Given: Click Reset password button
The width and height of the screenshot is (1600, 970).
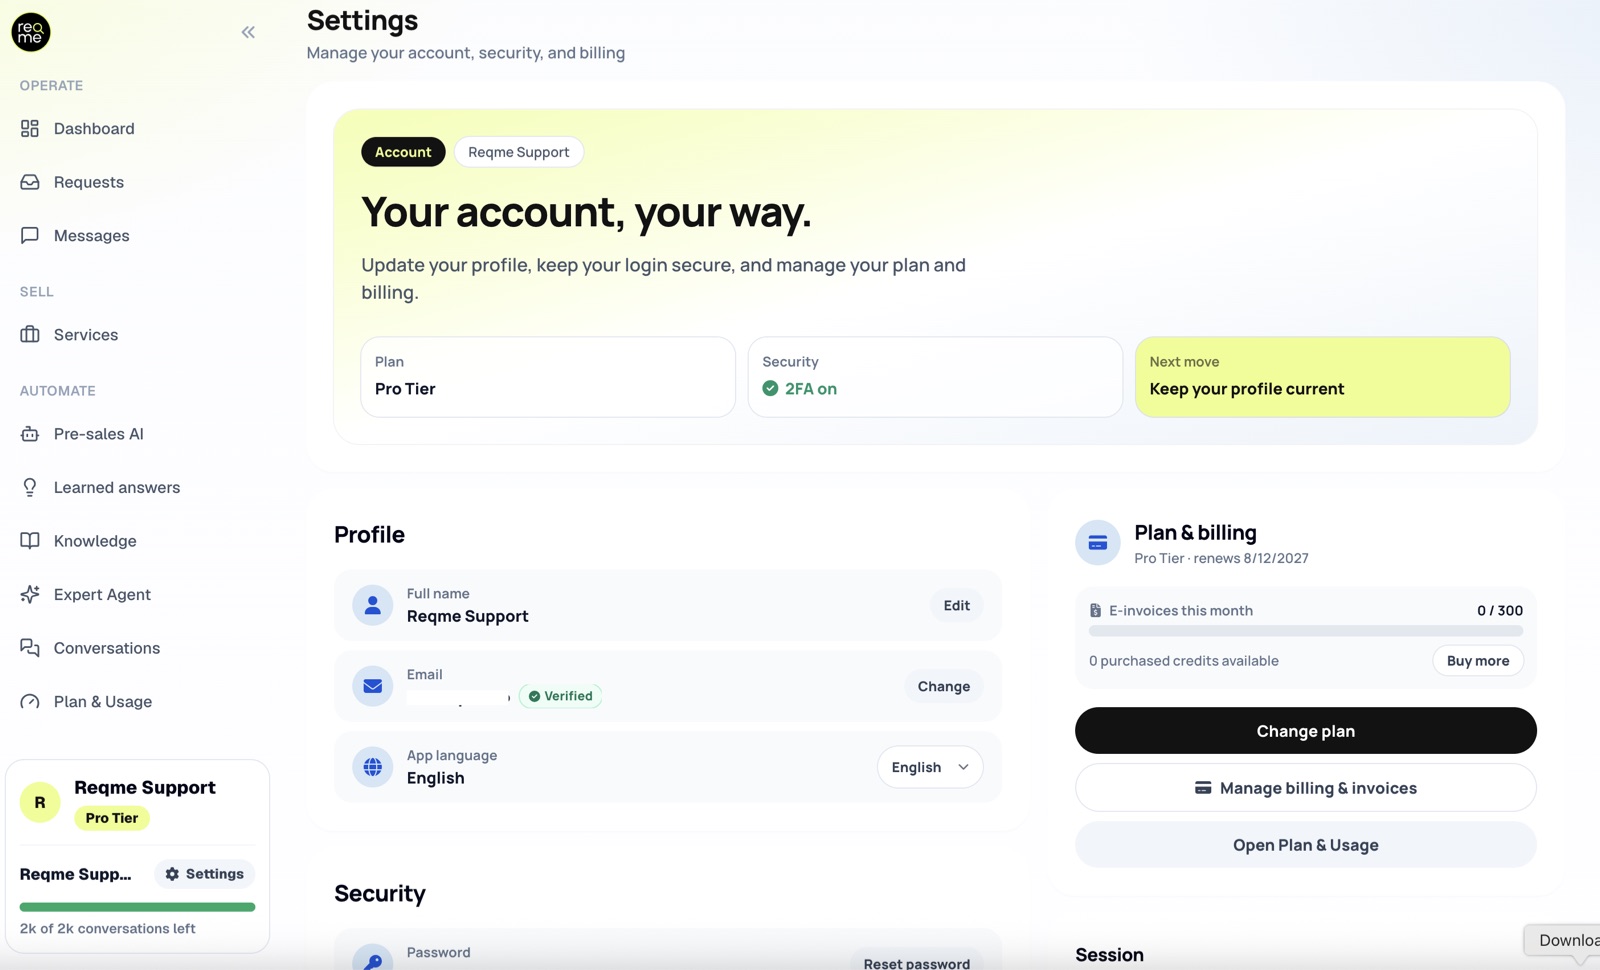Looking at the screenshot, I should coord(916,963).
